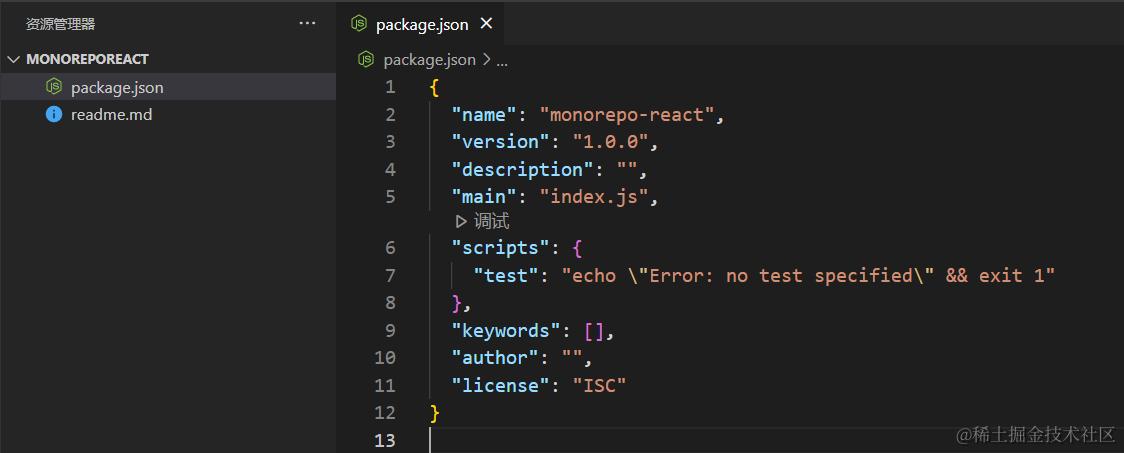Select package.json in the file tree
This screenshot has height=453, width=1124.
click(x=168, y=87)
